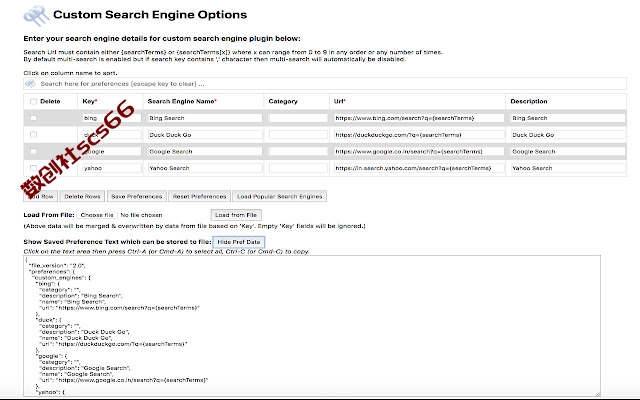The height and width of the screenshot is (400, 640).
Task: Toggle the Delete select-all header checkbox
Action: point(33,101)
